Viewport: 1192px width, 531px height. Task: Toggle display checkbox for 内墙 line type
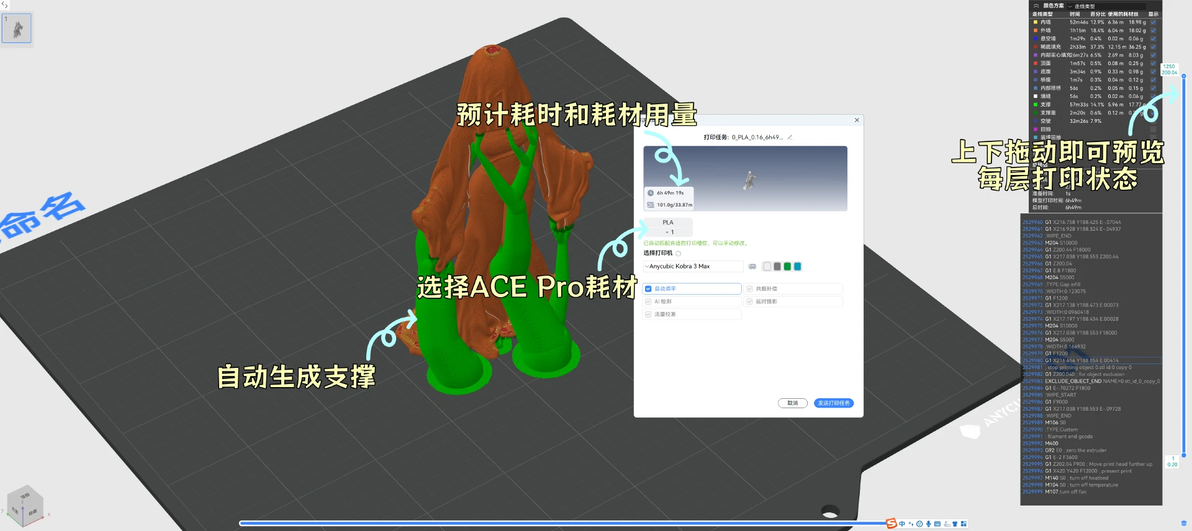pos(1153,22)
